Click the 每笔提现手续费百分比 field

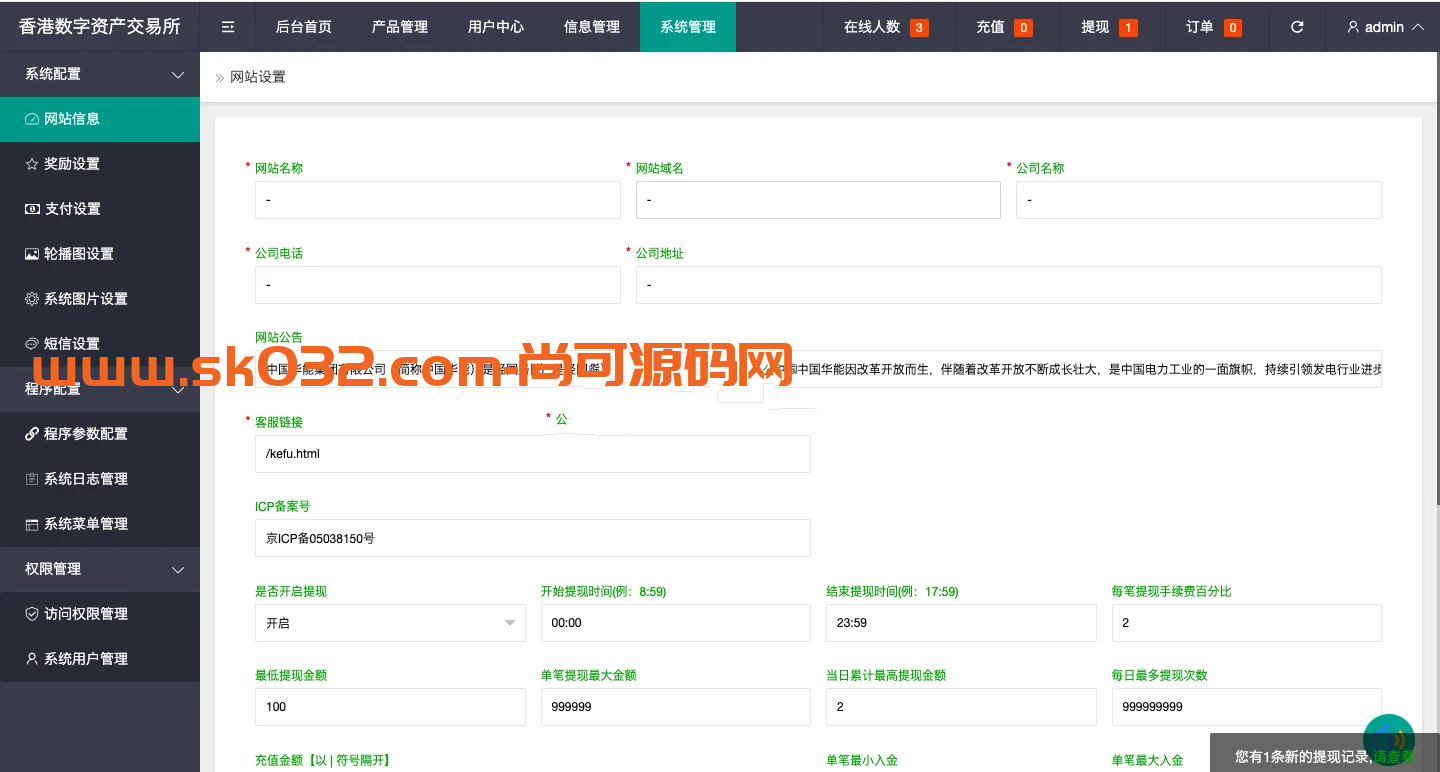1247,623
